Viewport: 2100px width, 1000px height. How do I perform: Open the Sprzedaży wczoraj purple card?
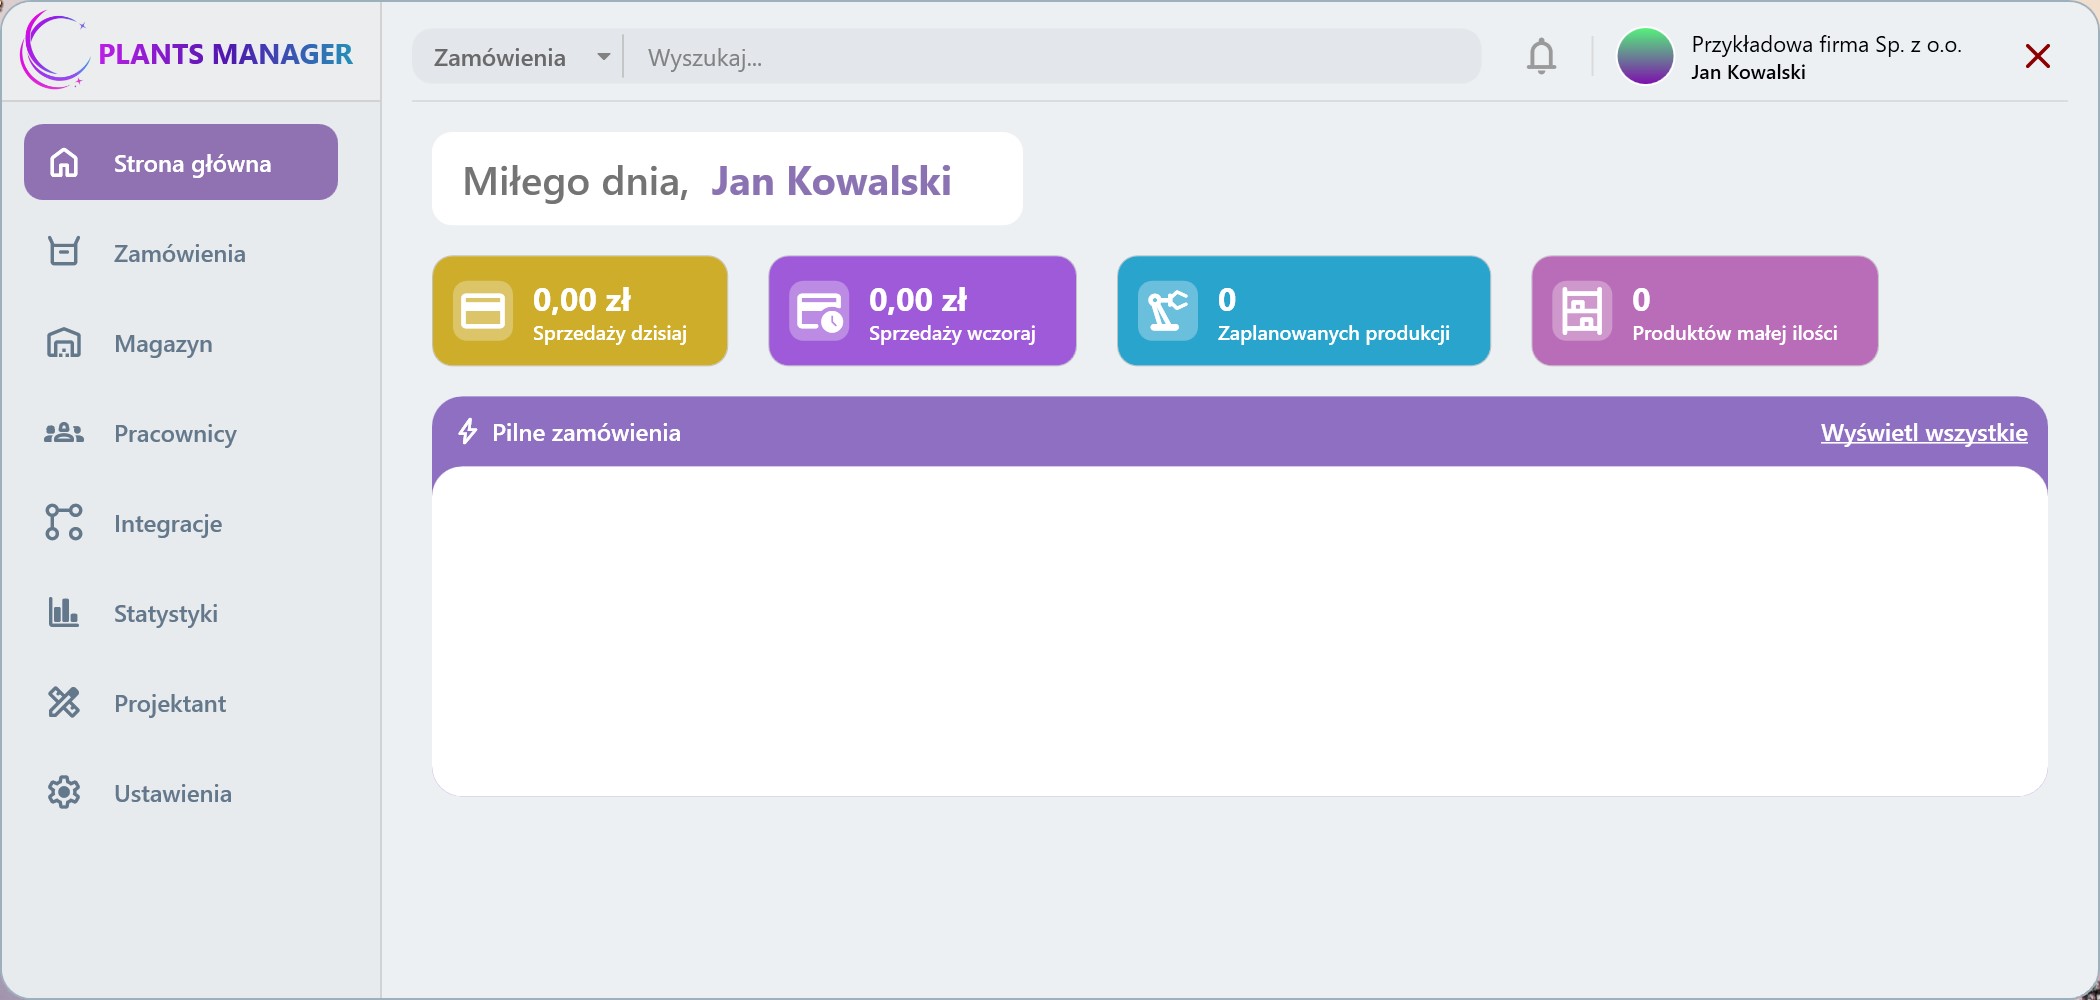click(922, 311)
